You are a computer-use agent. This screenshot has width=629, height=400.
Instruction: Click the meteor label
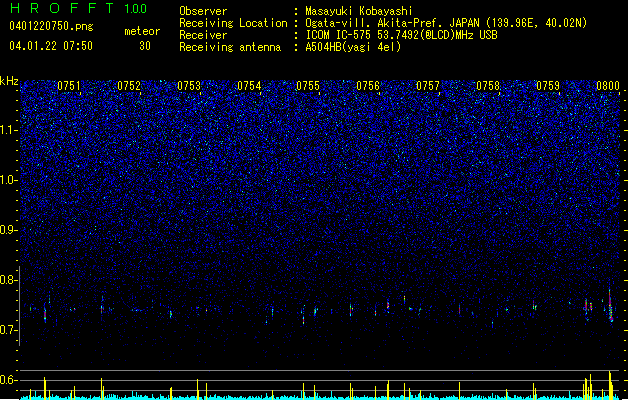click(x=142, y=31)
